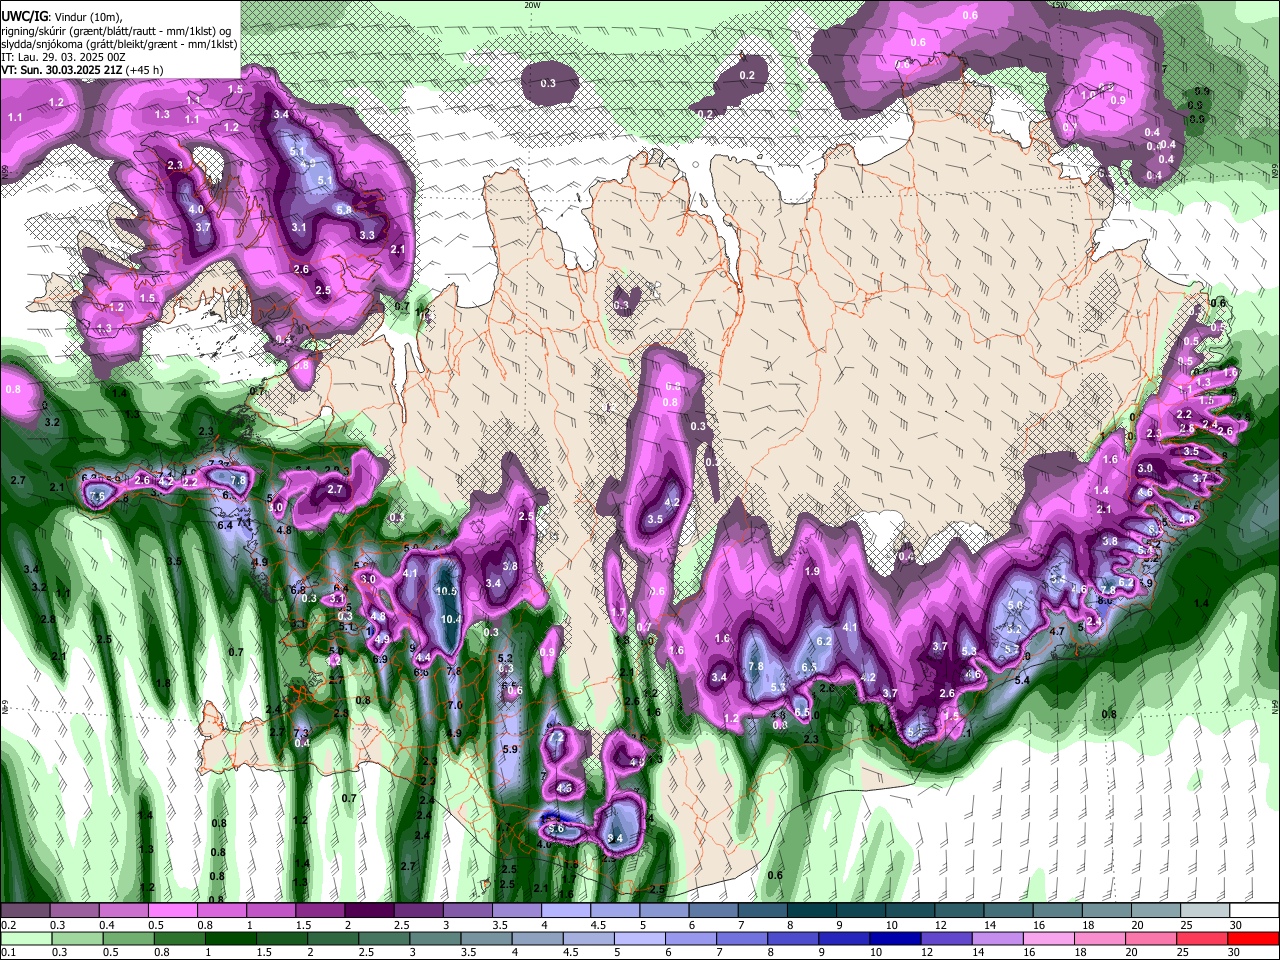Click the darkest navy blue legend swatch
1280x960 pixels.
[895, 938]
